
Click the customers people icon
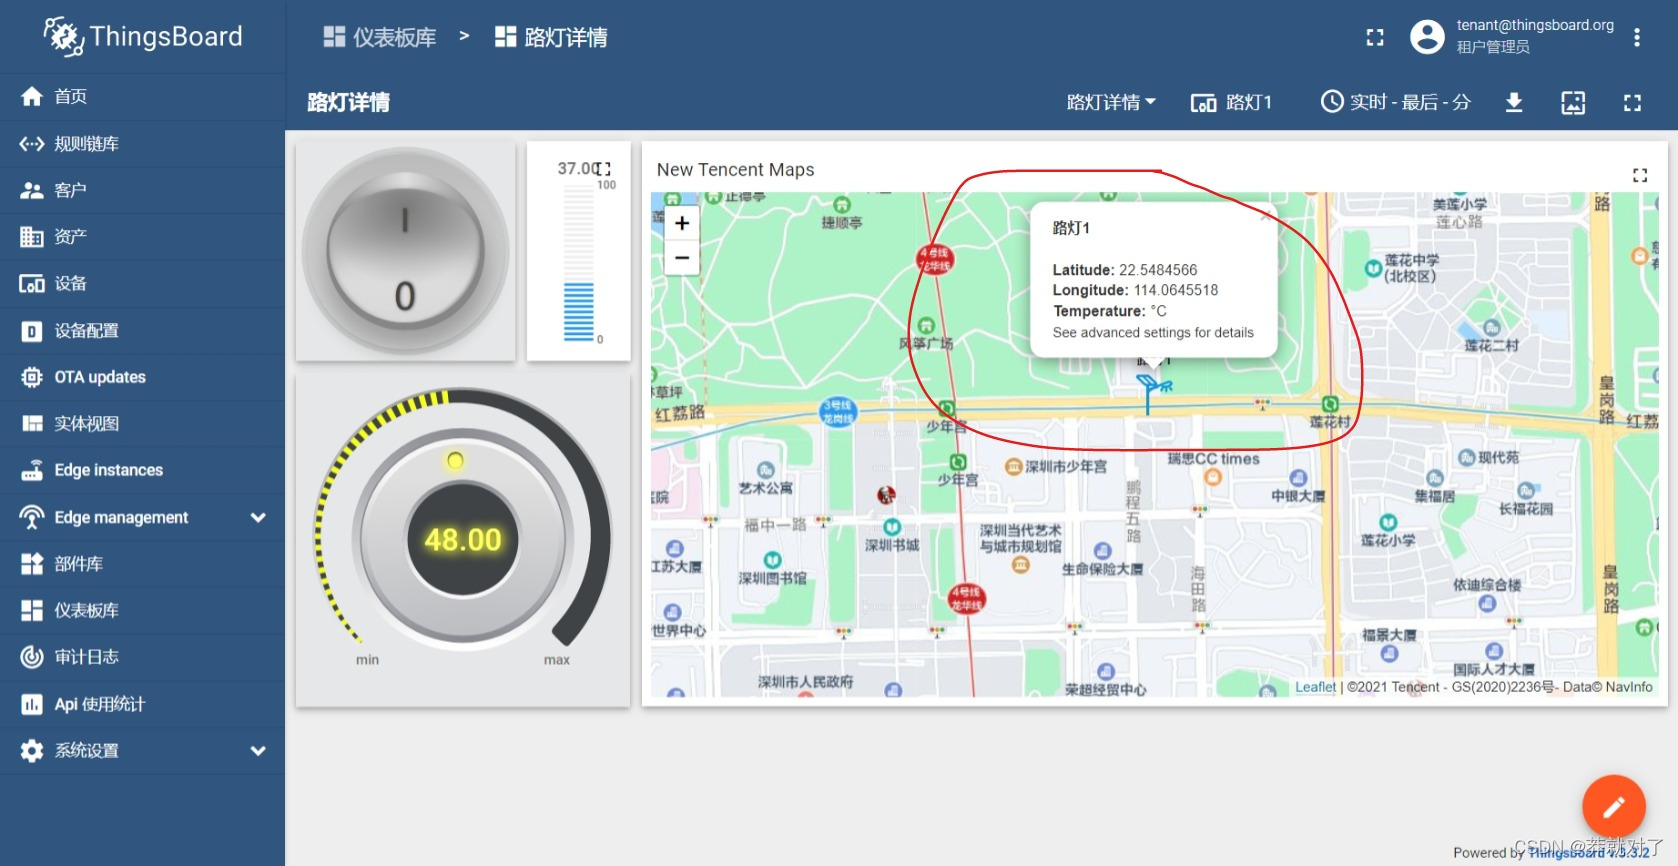32,190
